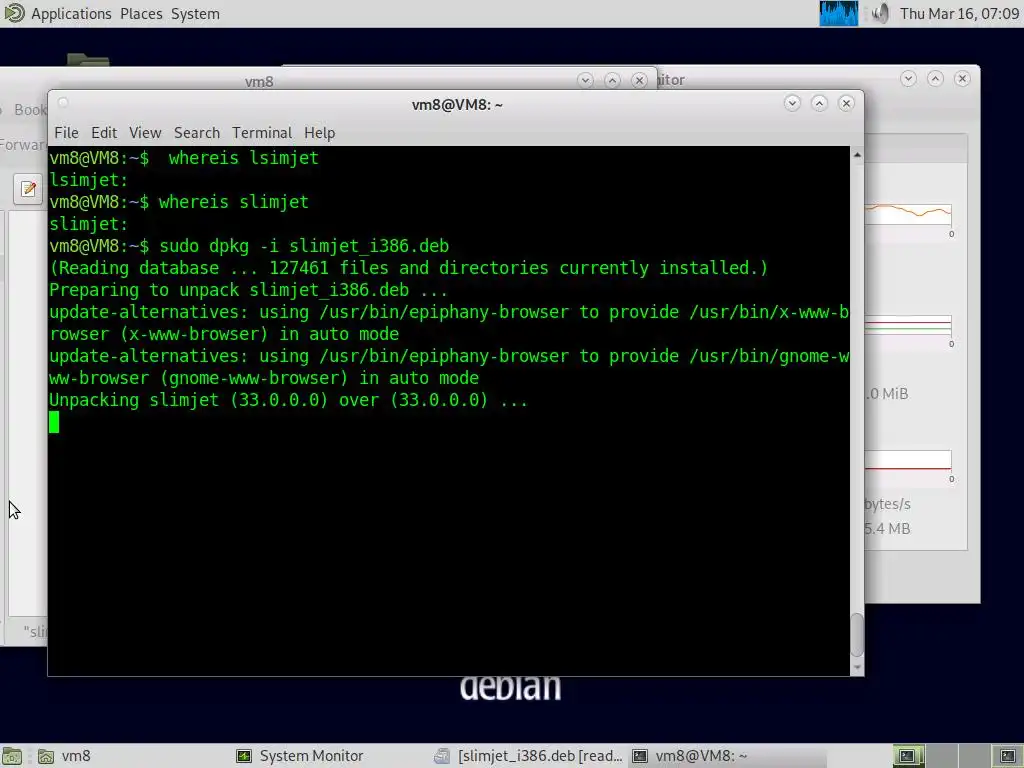This screenshot has height=768, width=1024.
Task: Click the desktop folder icon behind windows
Action: click(x=88, y=59)
